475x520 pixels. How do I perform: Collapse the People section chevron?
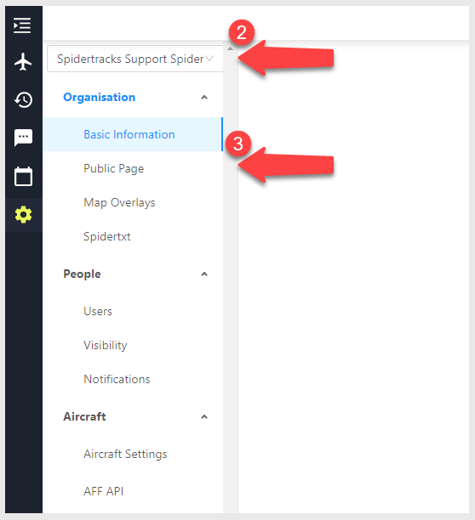(204, 274)
